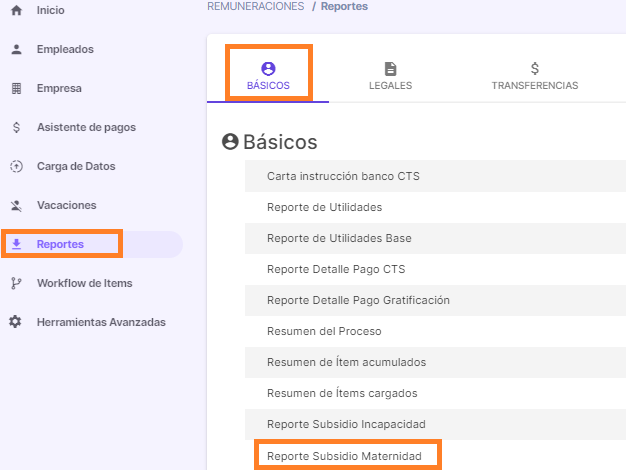Click the Empleados person icon
The width and height of the screenshot is (626, 470).
point(16,49)
